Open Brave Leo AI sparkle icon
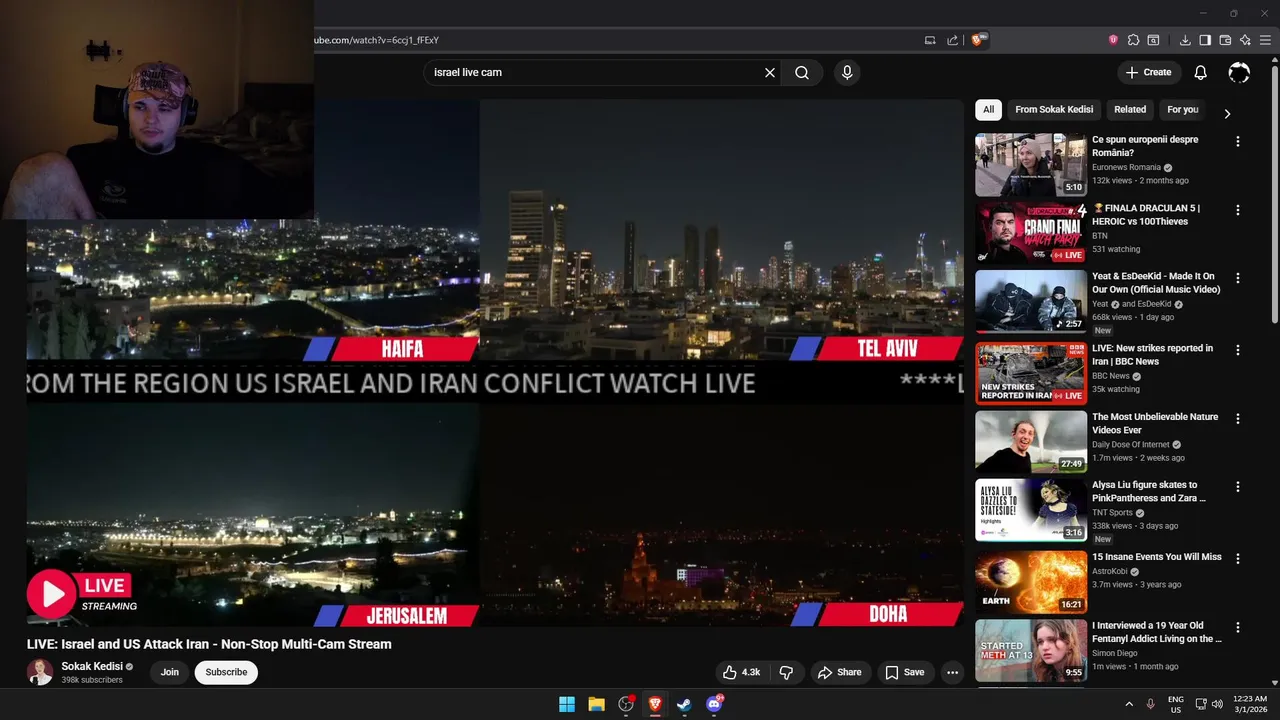This screenshot has height=720, width=1280. tap(1245, 40)
